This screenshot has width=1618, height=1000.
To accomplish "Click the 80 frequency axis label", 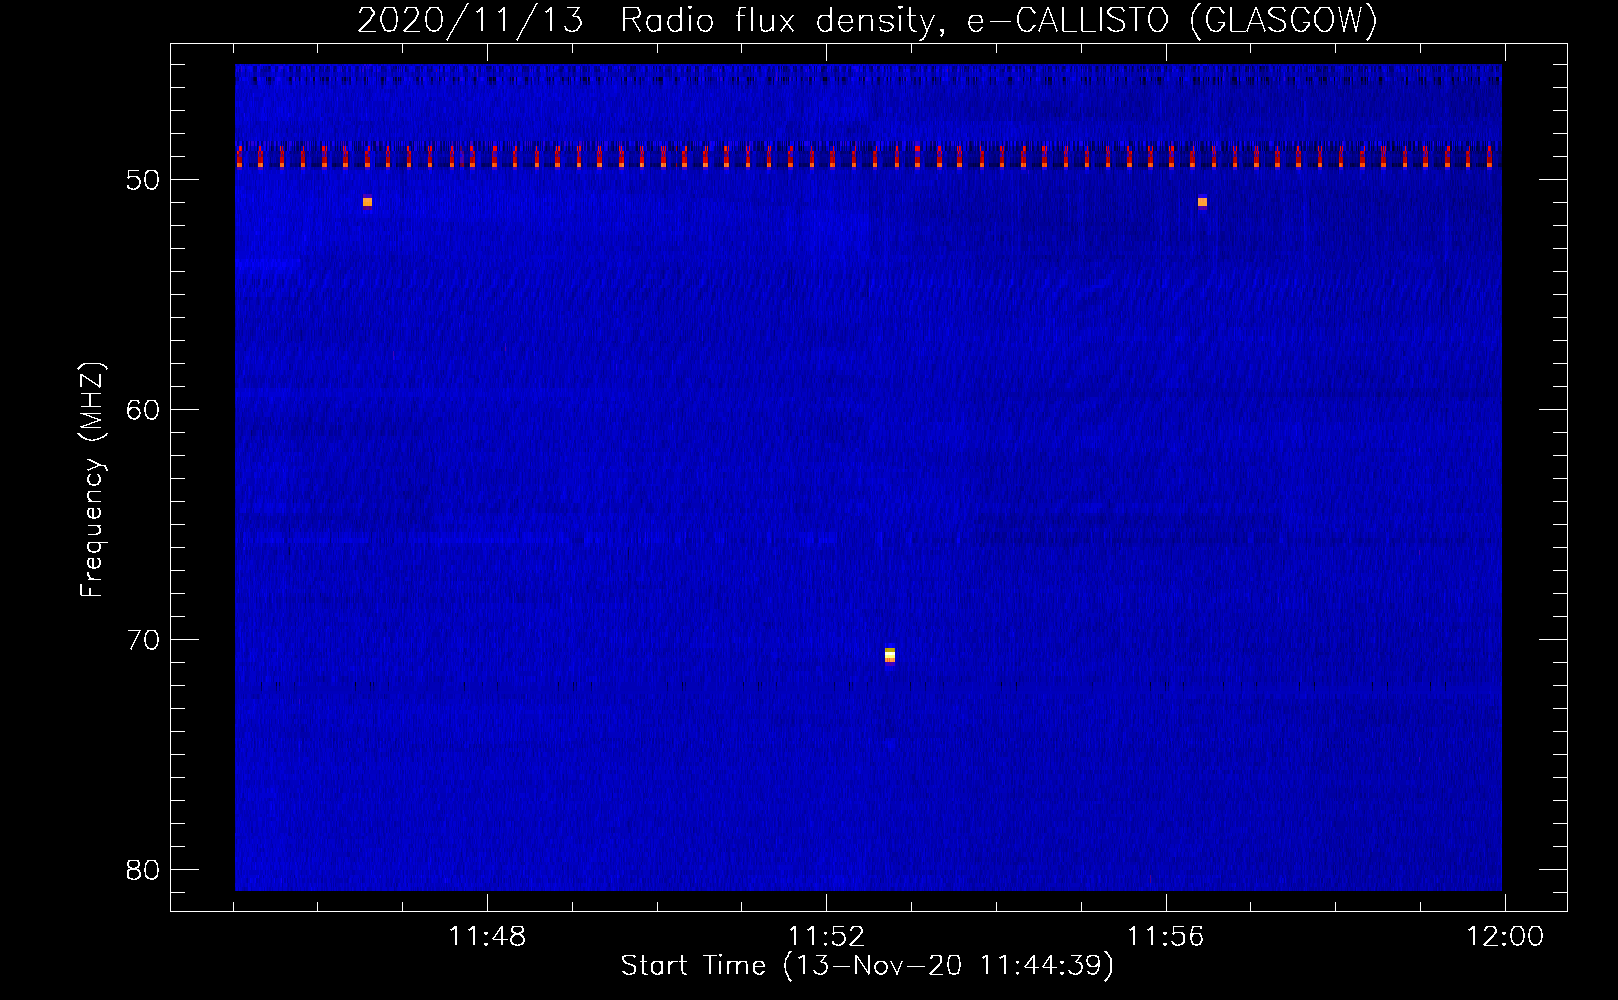I will (x=144, y=870).
